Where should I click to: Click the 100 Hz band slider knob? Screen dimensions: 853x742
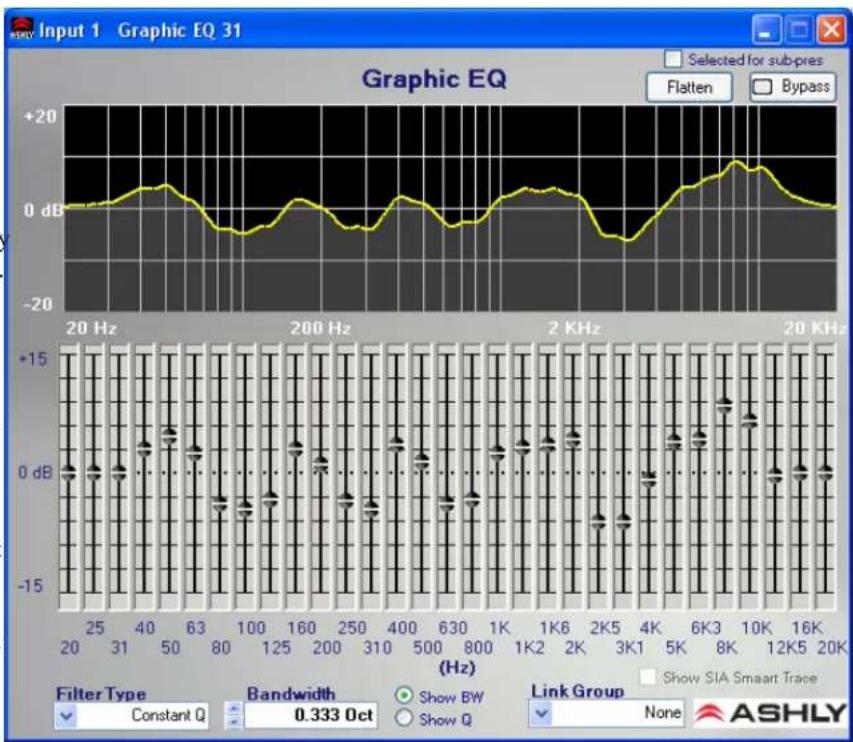click(x=245, y=509)
